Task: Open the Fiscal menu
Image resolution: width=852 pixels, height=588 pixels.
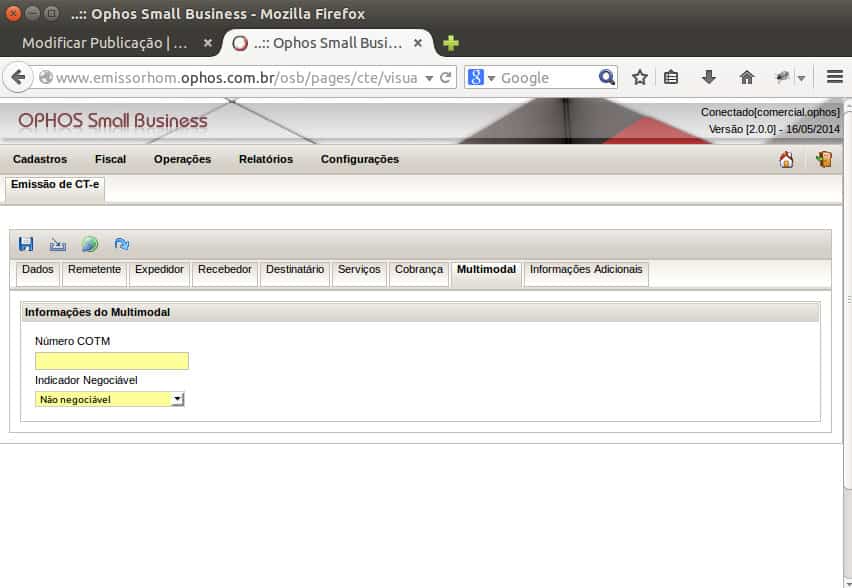Action: 110,159
